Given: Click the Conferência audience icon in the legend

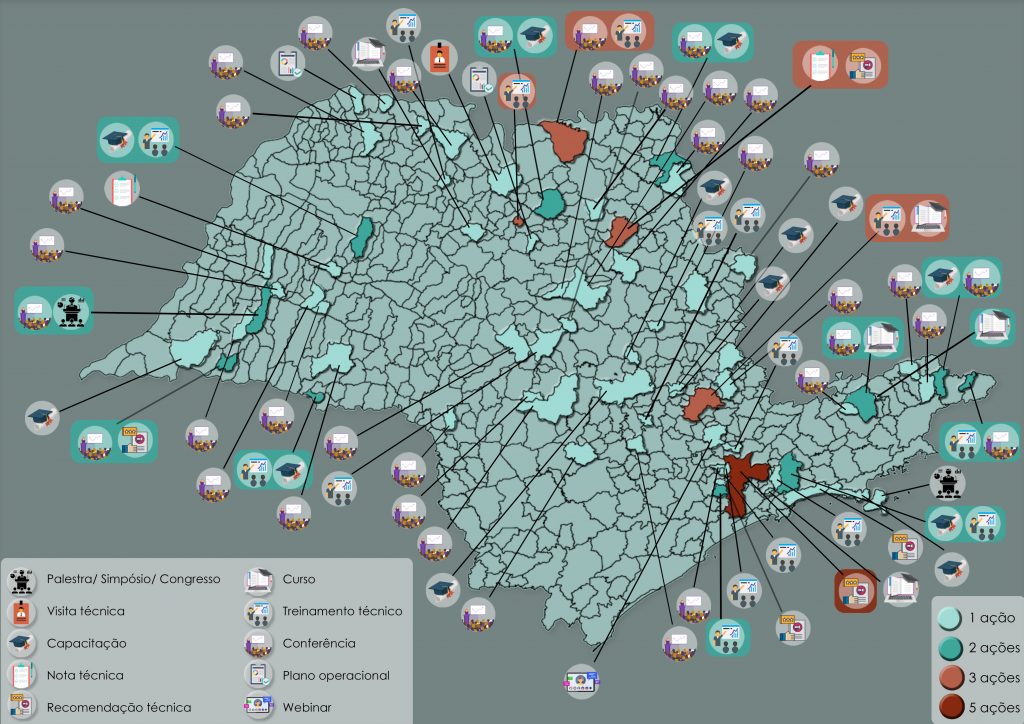Looking at the screenshot, I should click(258, 644).
